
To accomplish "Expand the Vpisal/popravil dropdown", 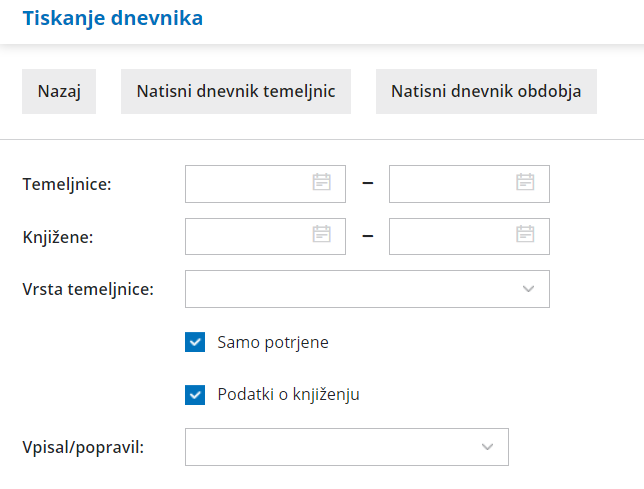I will click(x=487, y=447).
